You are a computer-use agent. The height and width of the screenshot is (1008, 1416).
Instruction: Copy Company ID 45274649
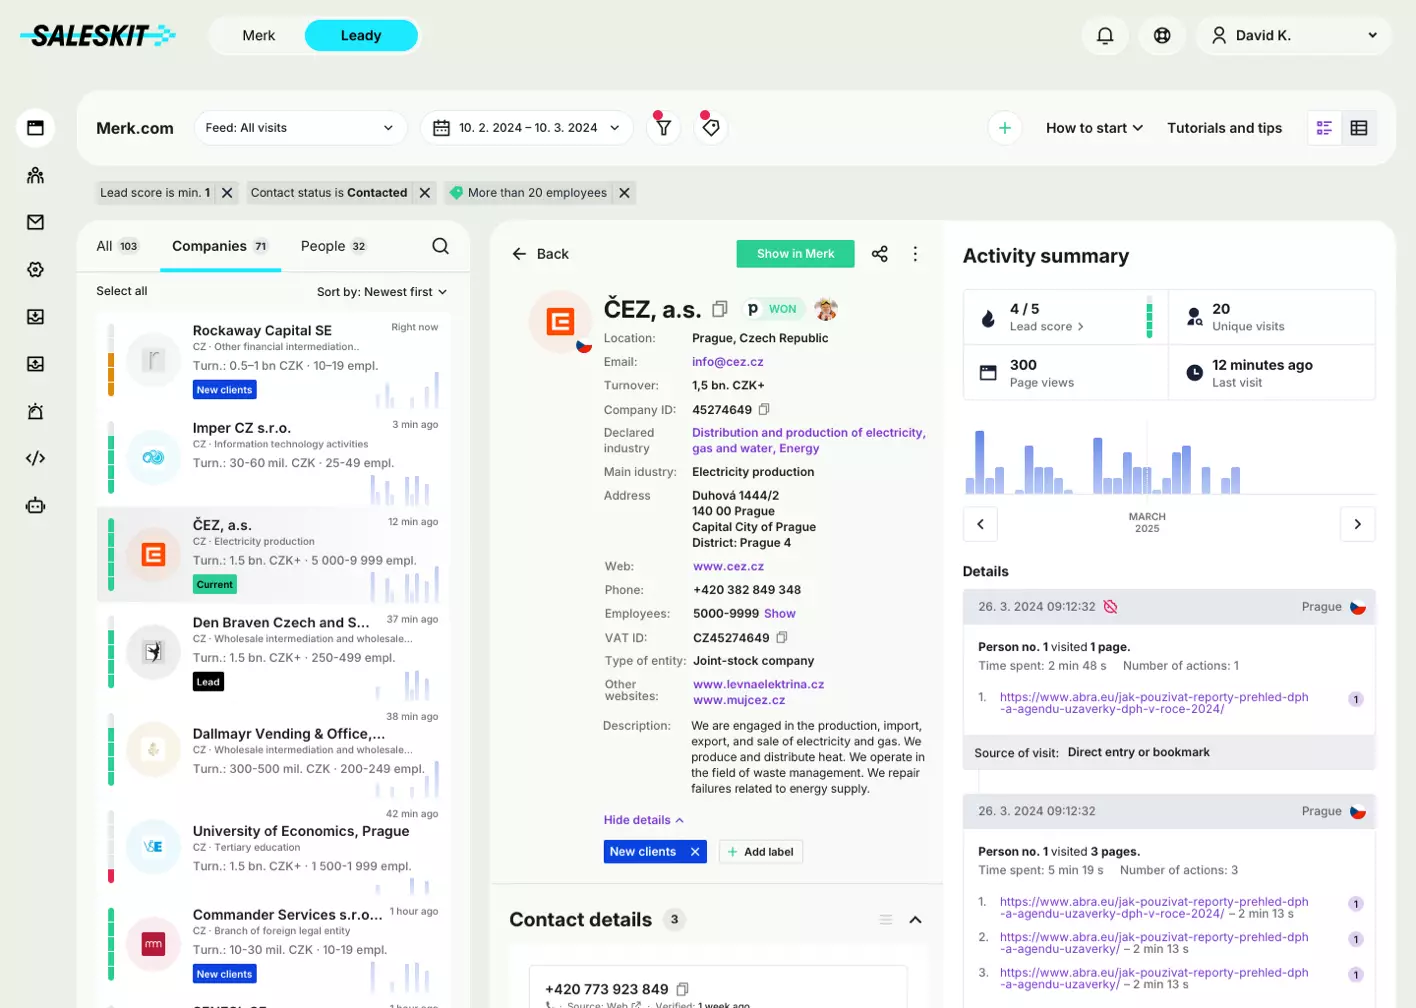(764, 409)
